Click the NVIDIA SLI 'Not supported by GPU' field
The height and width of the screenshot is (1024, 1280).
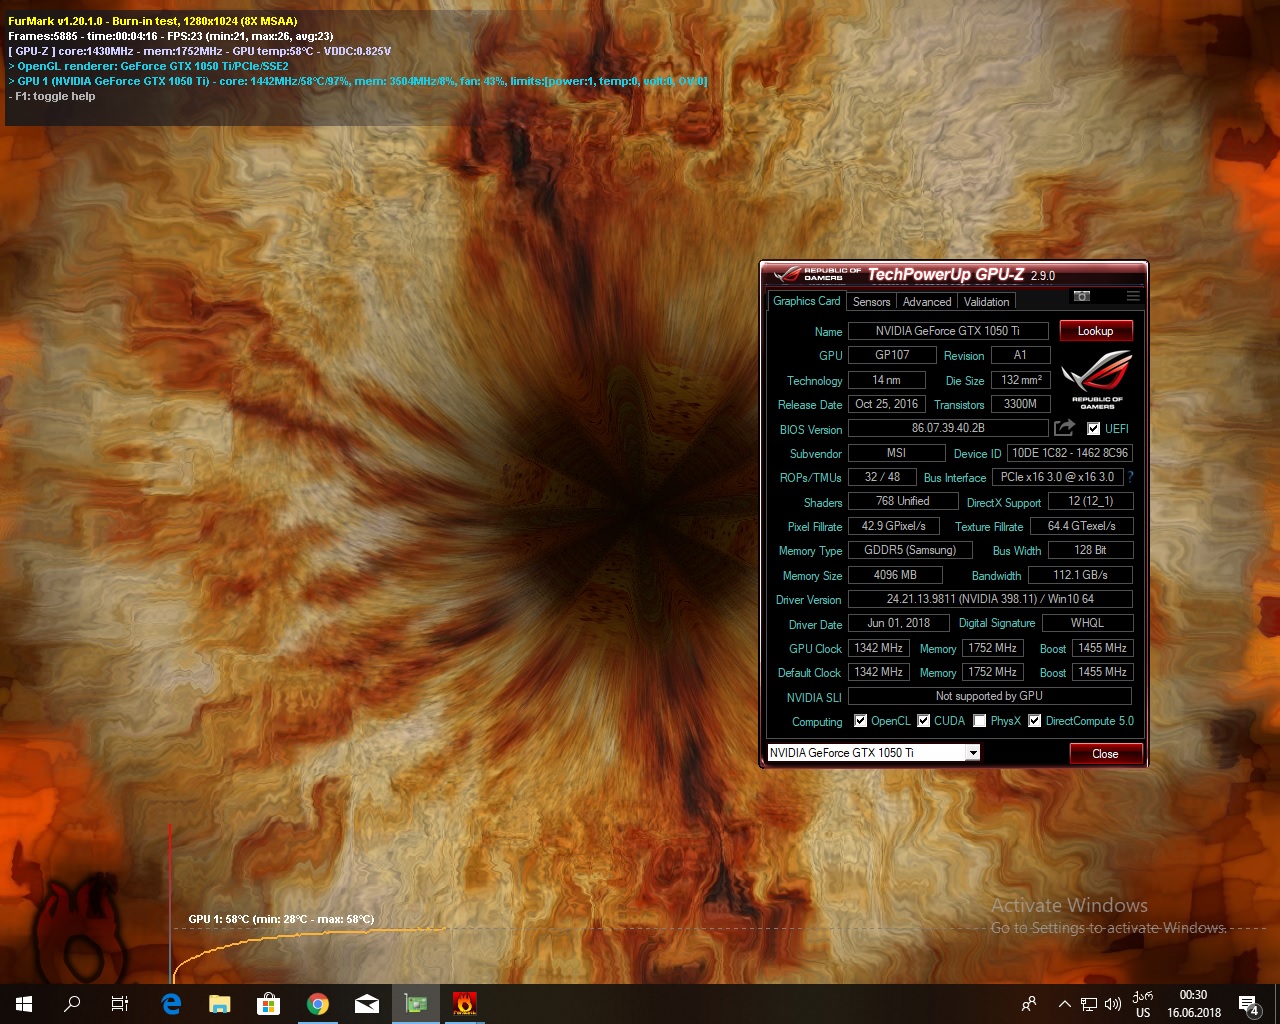pyautogui.click(x=989, y=696)
